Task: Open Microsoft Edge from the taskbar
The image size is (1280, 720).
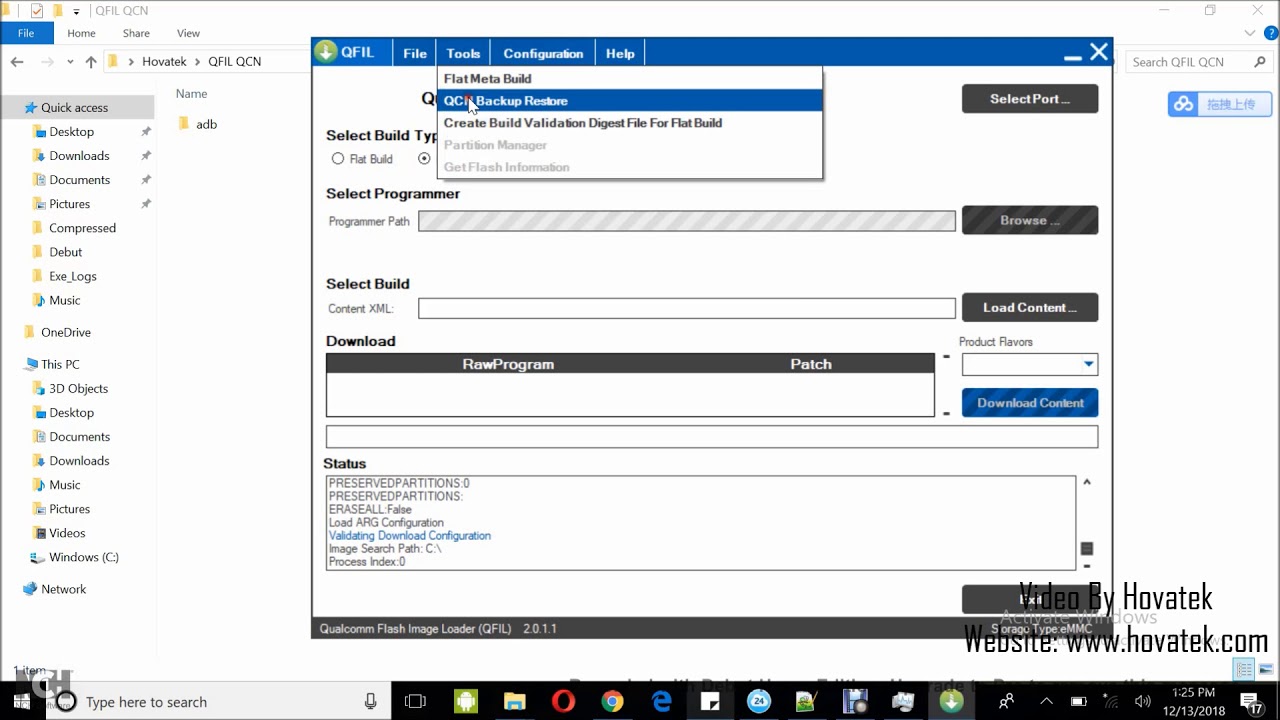Action: click(661, 702)
